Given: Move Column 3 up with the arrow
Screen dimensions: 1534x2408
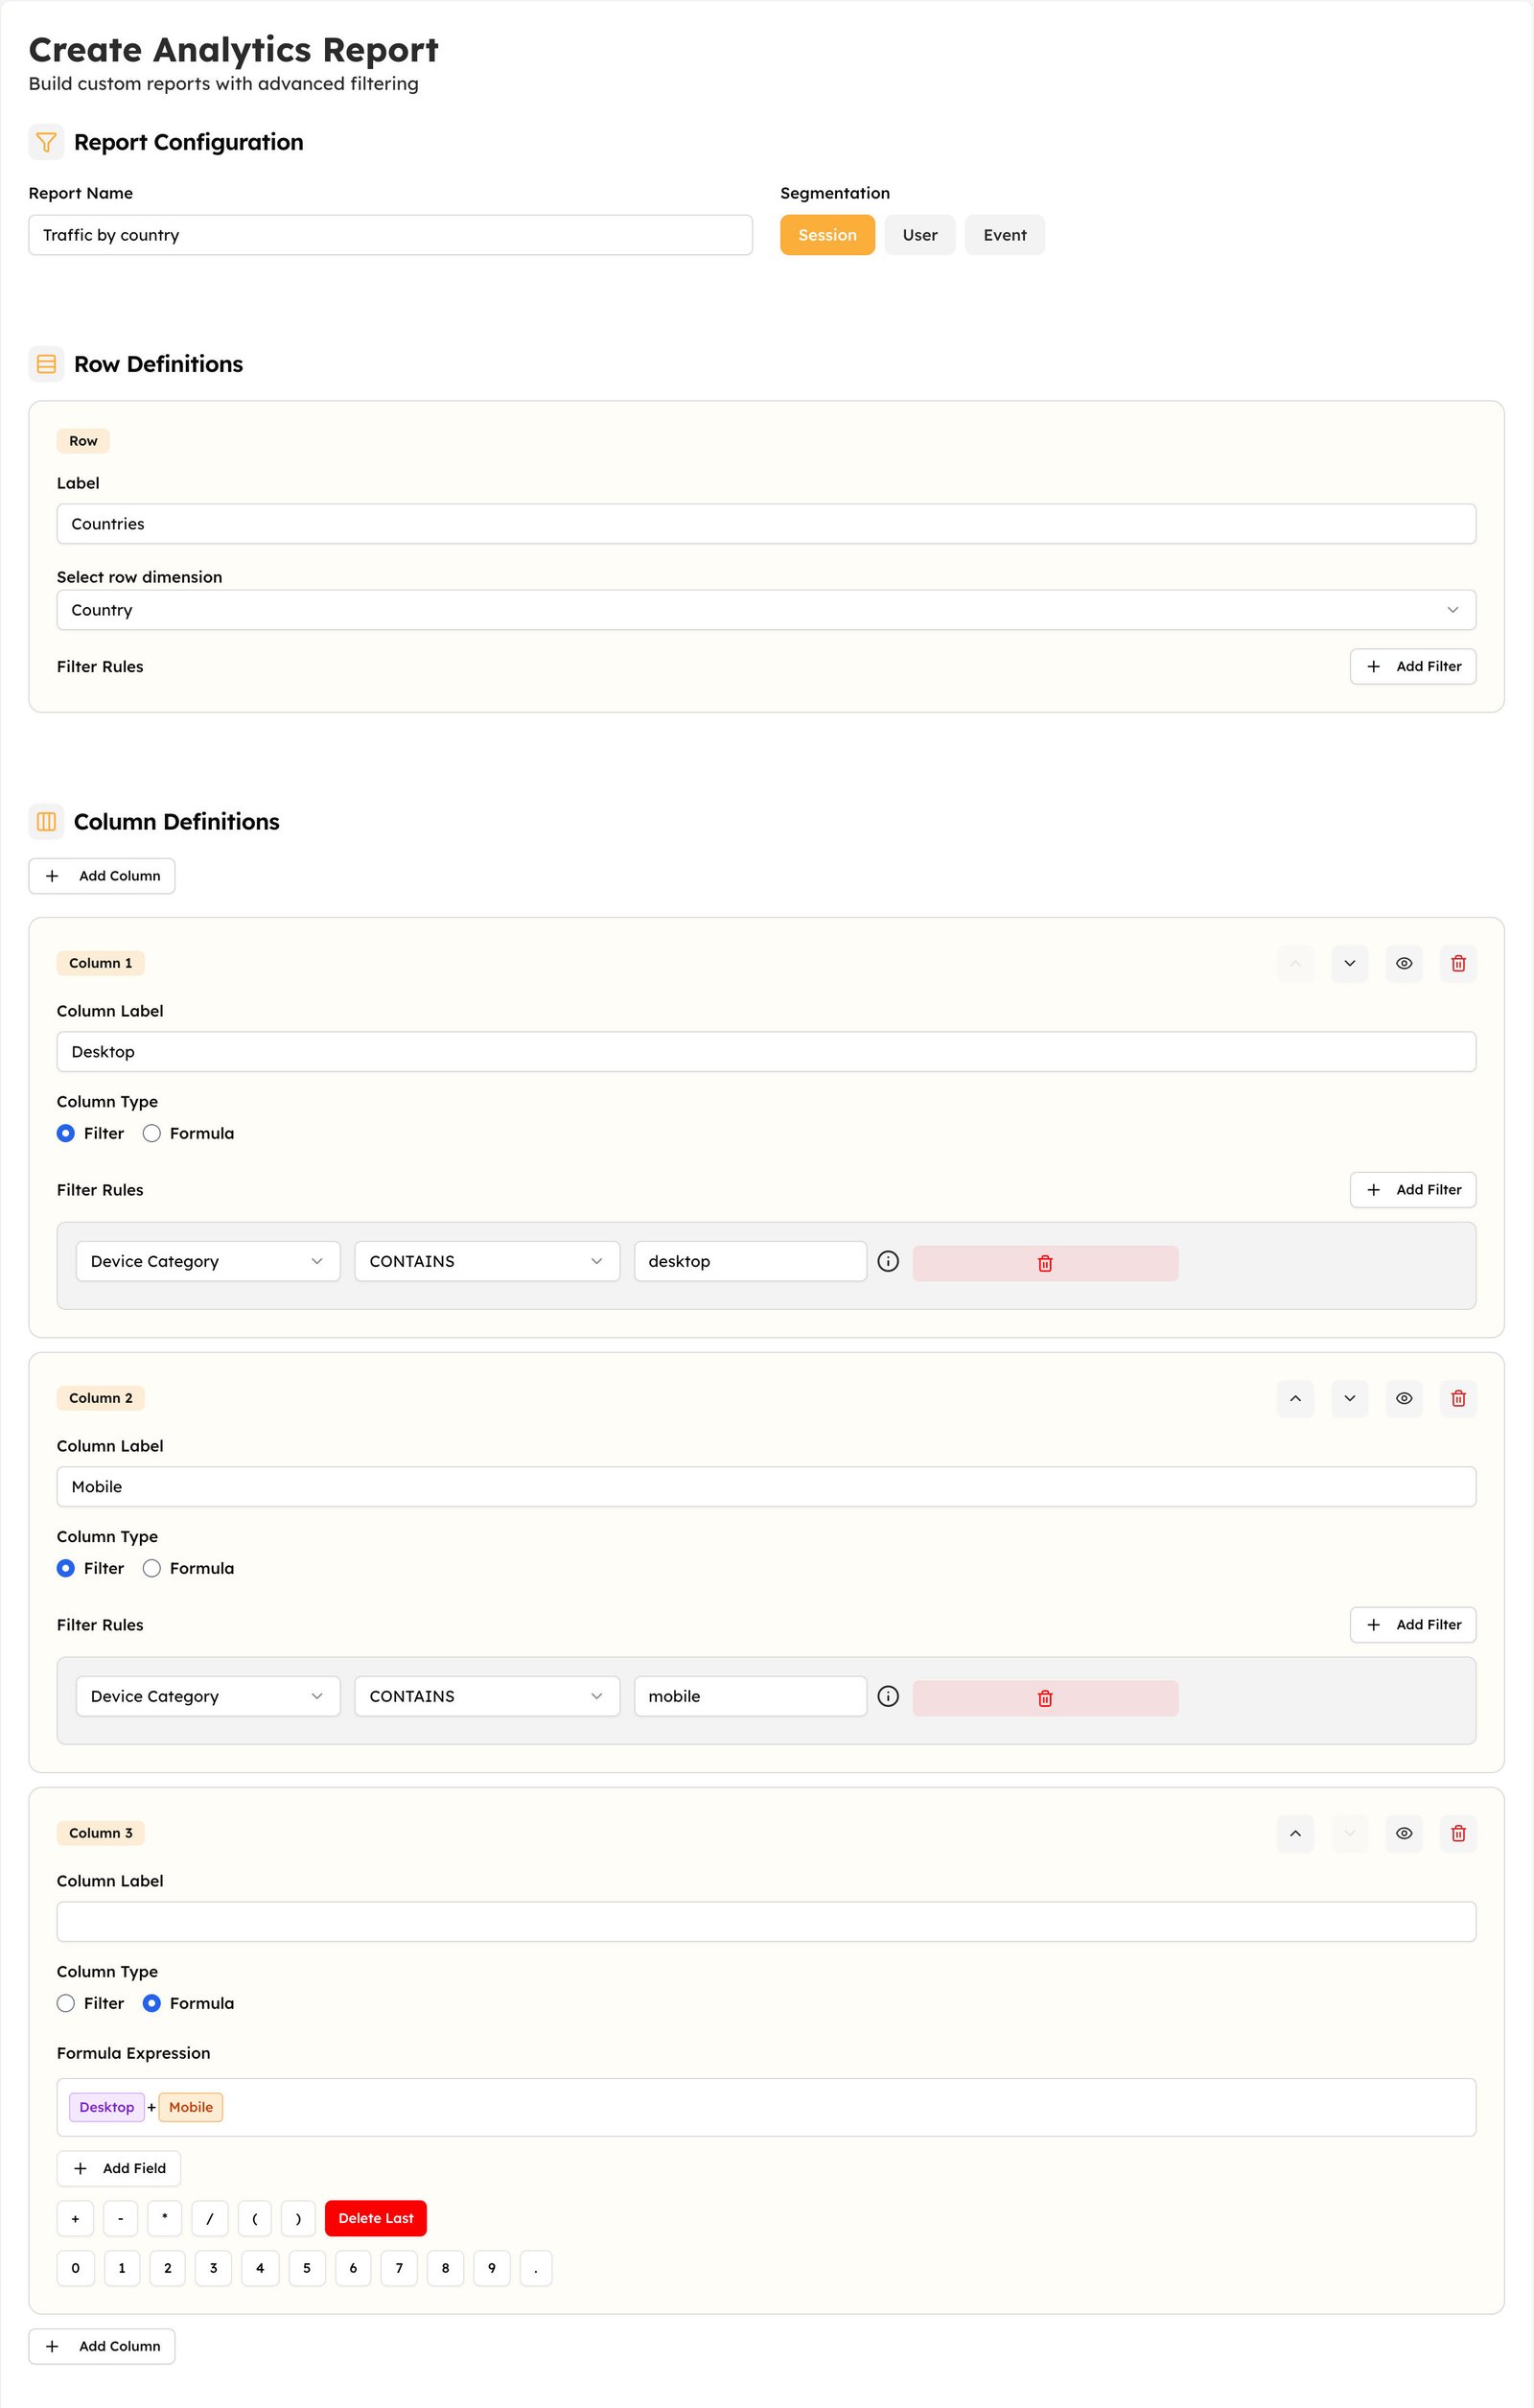Looking at the screenshot, I should pos(1295,1833).
